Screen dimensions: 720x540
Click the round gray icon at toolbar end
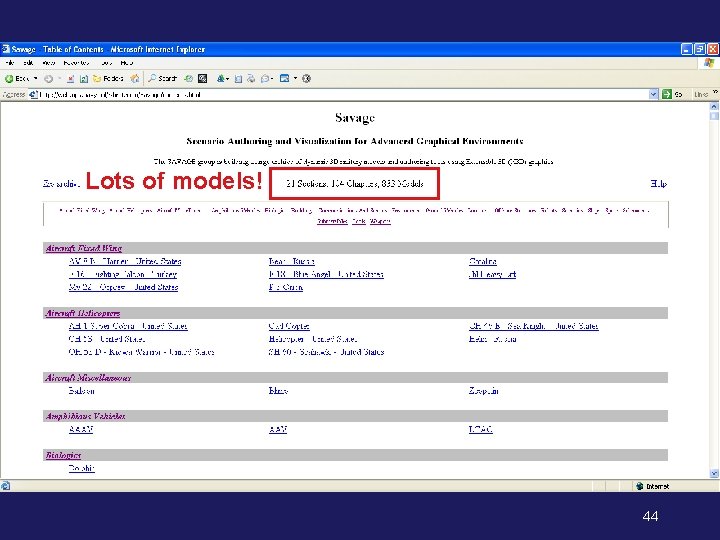(x=306, y=79)
